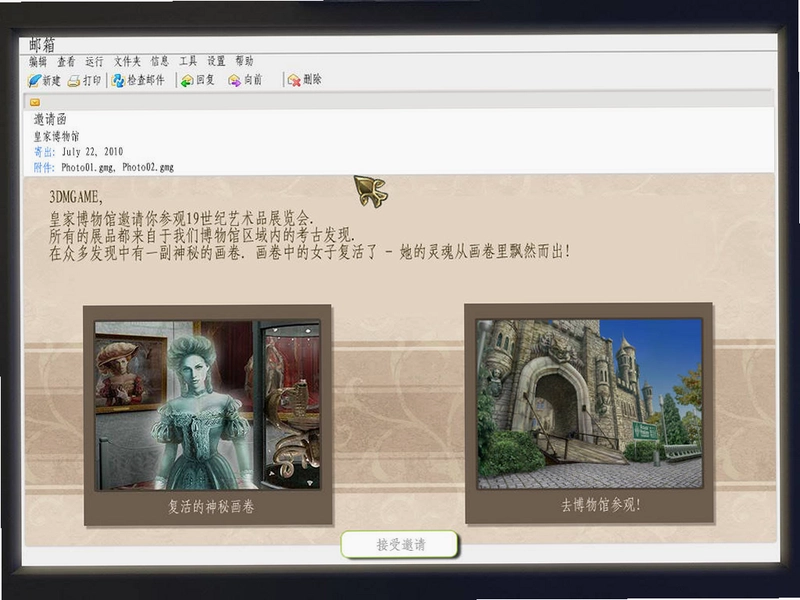Click the Print (打印) printer icon
The width and height of the screenshot is (800, 600).
[x=74, y=81]
